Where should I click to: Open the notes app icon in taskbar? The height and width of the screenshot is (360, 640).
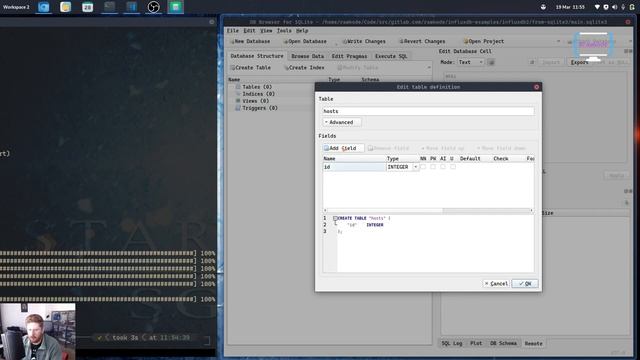tap(65, 7)
